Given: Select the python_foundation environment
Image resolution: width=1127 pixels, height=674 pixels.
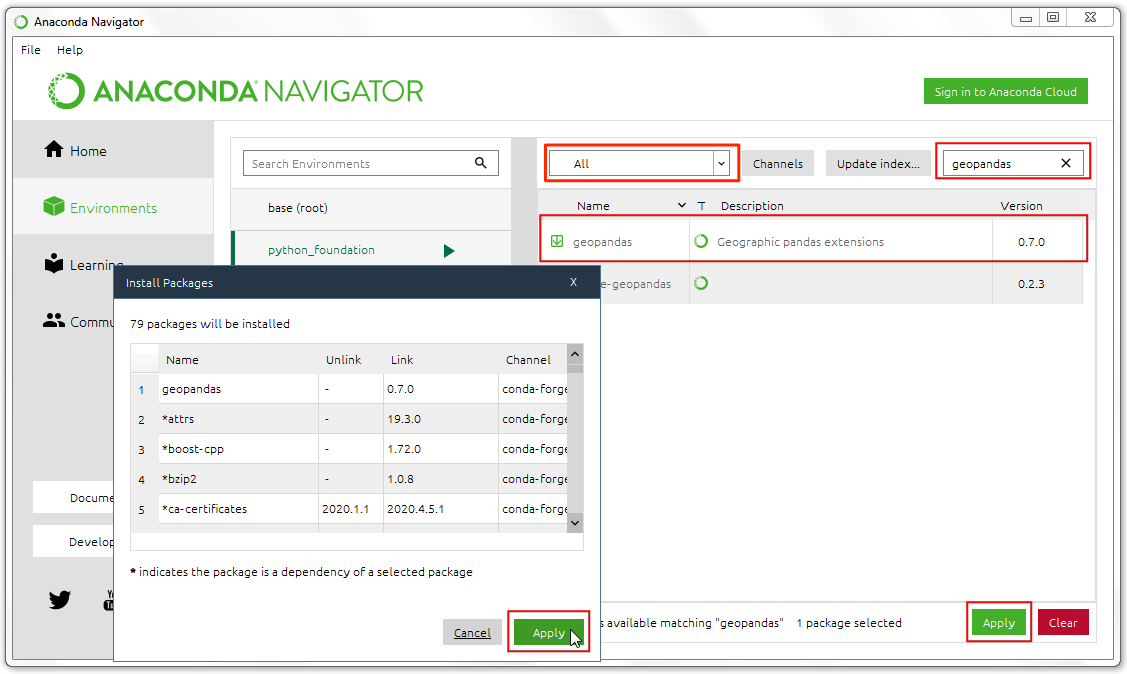Looking at the screenshot, I should (321, 250).
